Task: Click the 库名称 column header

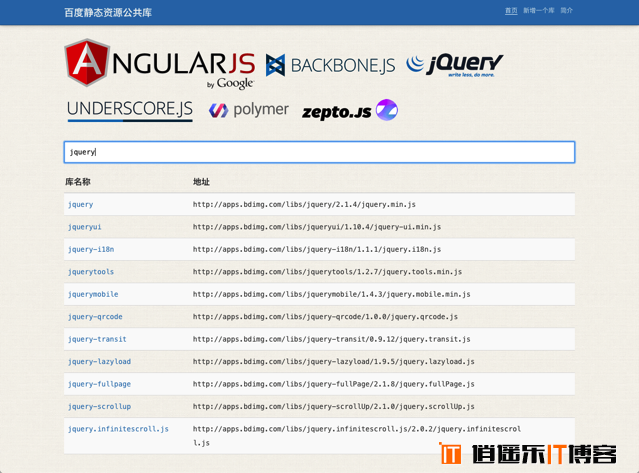Action: (77, 182)
